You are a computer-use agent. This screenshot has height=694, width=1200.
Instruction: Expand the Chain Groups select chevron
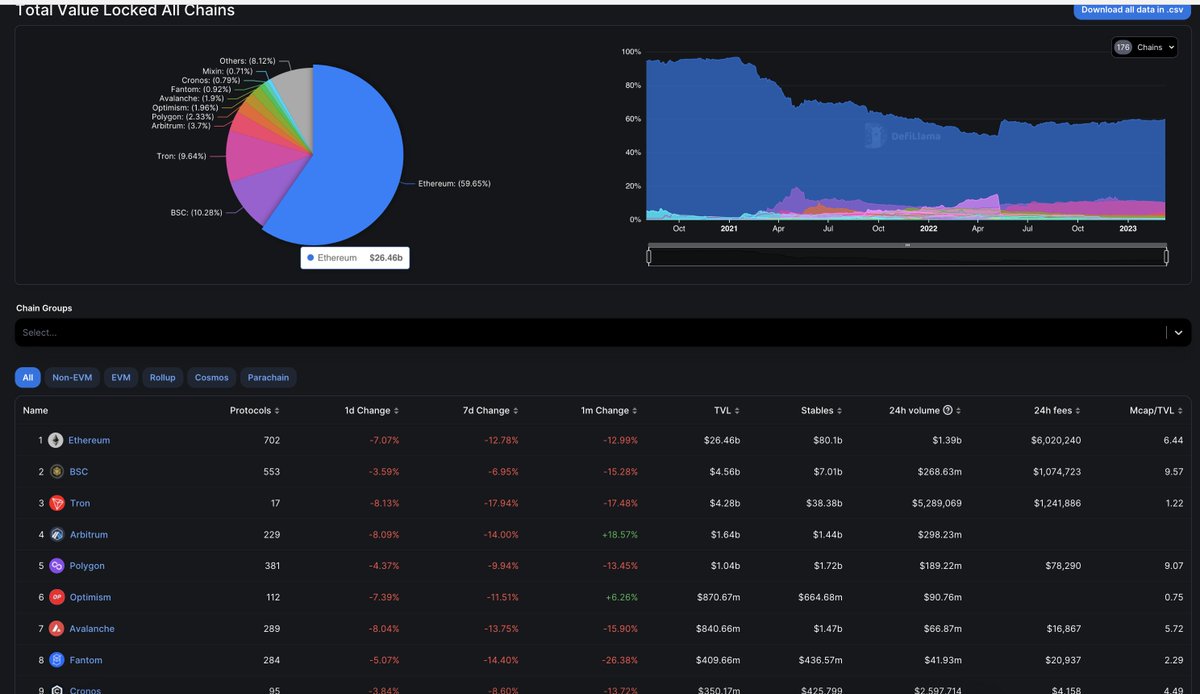click(1178, 333)
